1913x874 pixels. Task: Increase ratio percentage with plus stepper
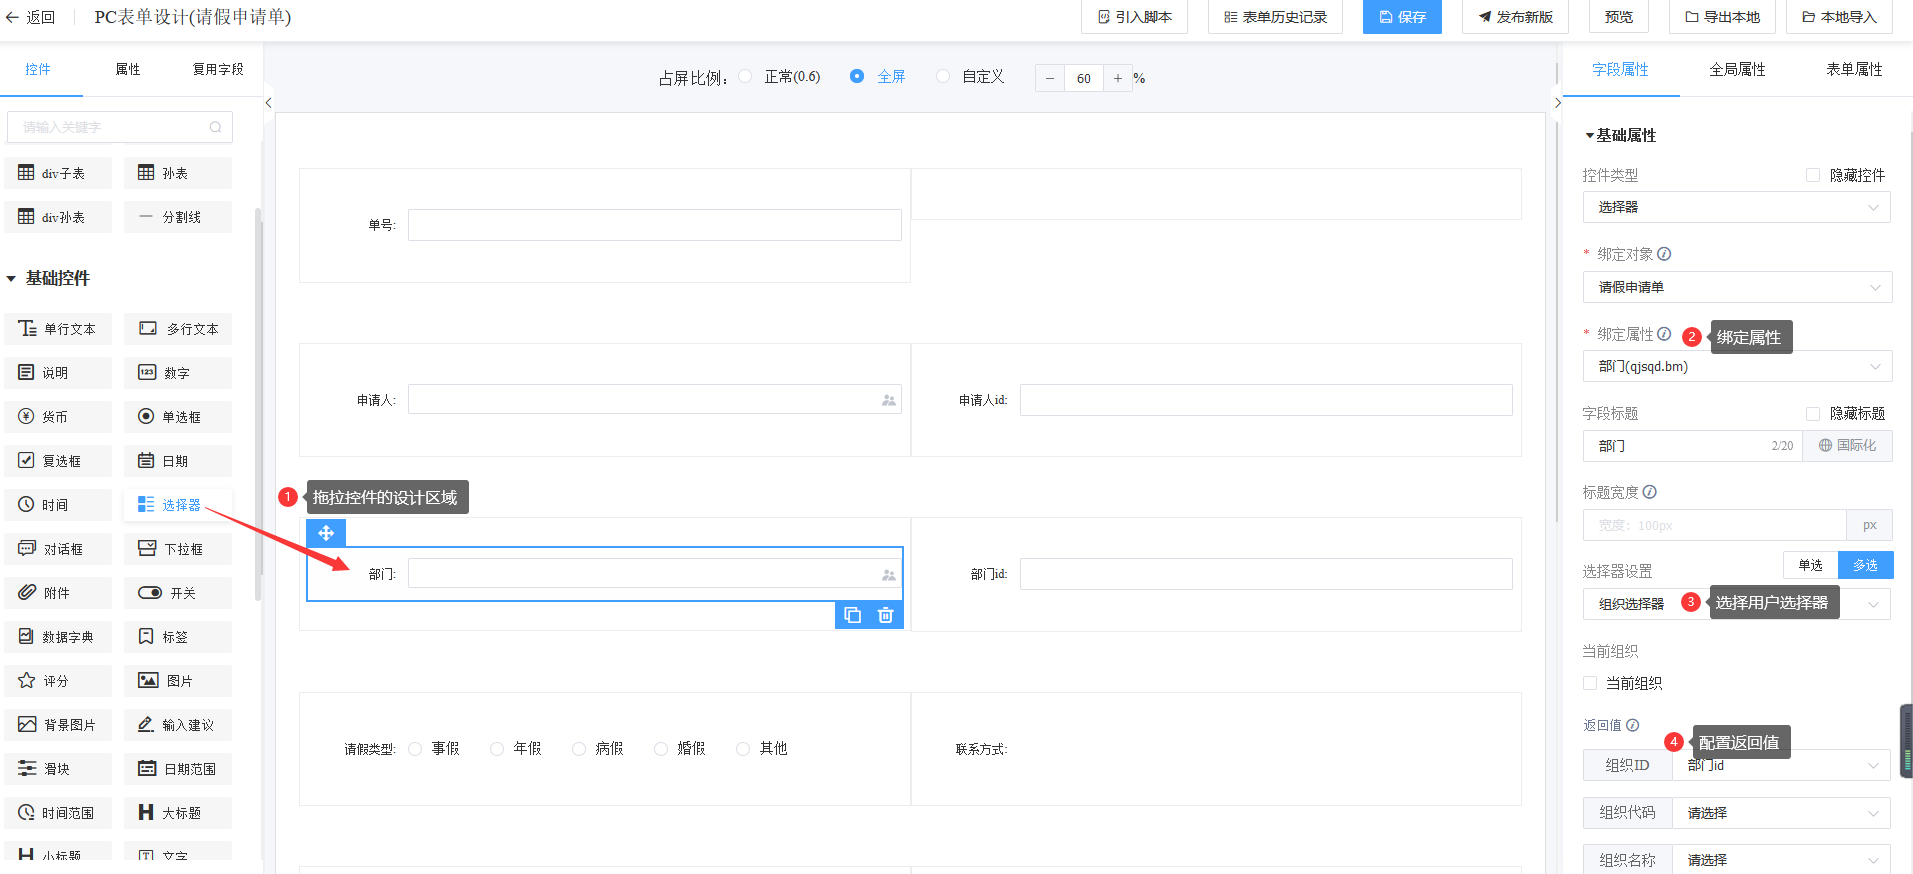1118,78
